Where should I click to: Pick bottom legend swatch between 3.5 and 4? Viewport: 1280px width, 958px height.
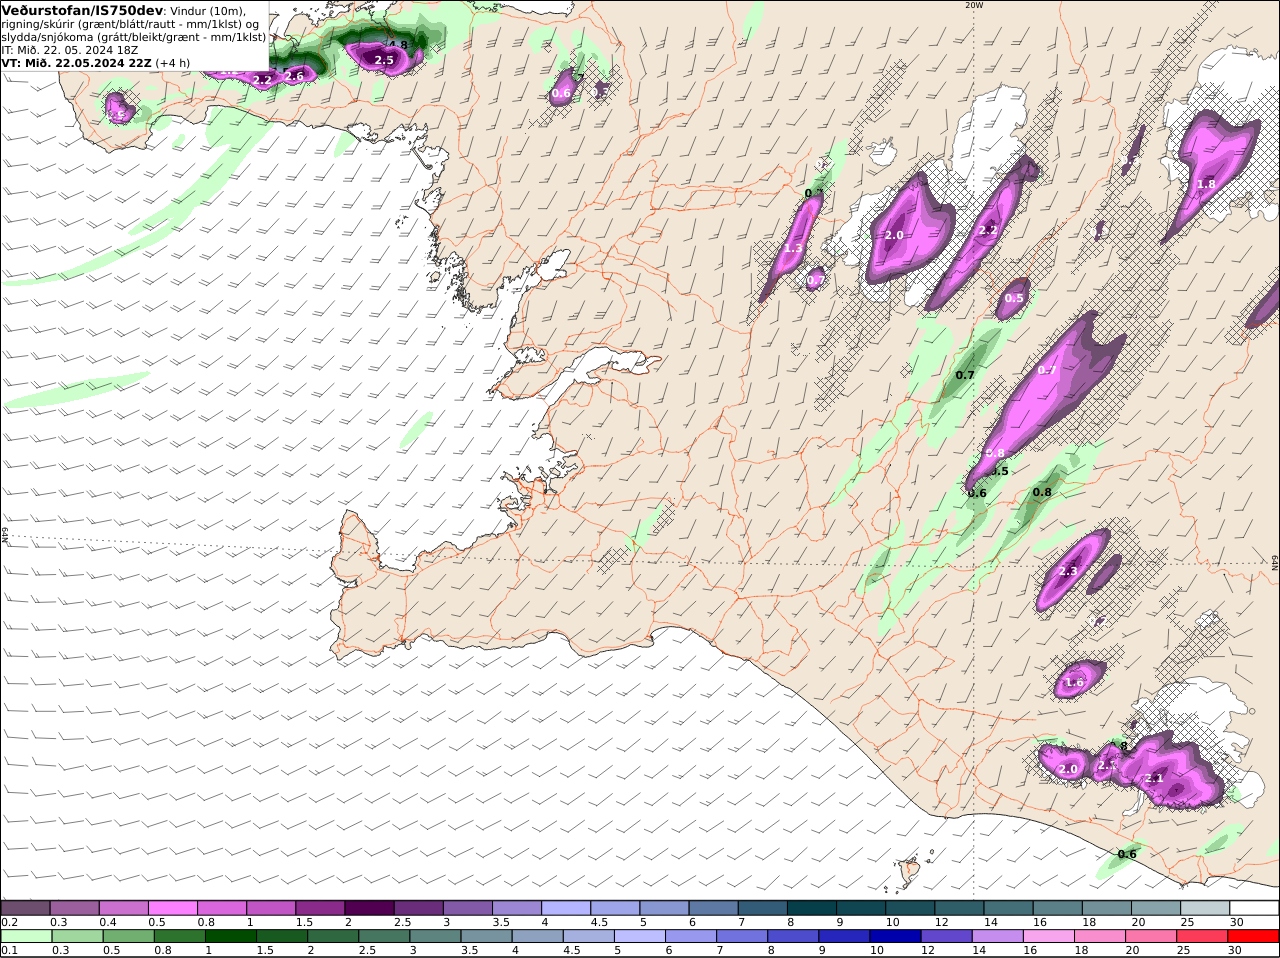487,936
